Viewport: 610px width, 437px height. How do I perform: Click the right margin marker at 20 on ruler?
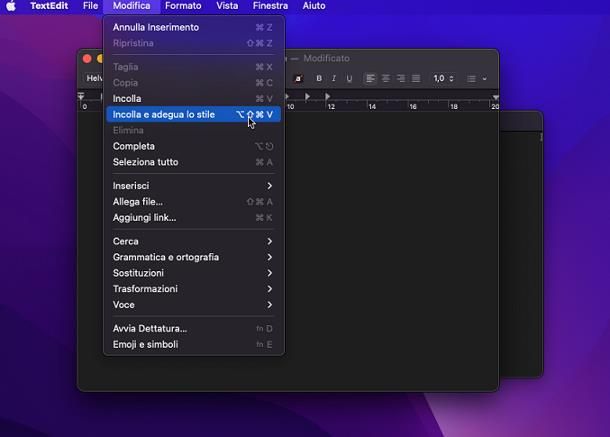pos(495,97)
